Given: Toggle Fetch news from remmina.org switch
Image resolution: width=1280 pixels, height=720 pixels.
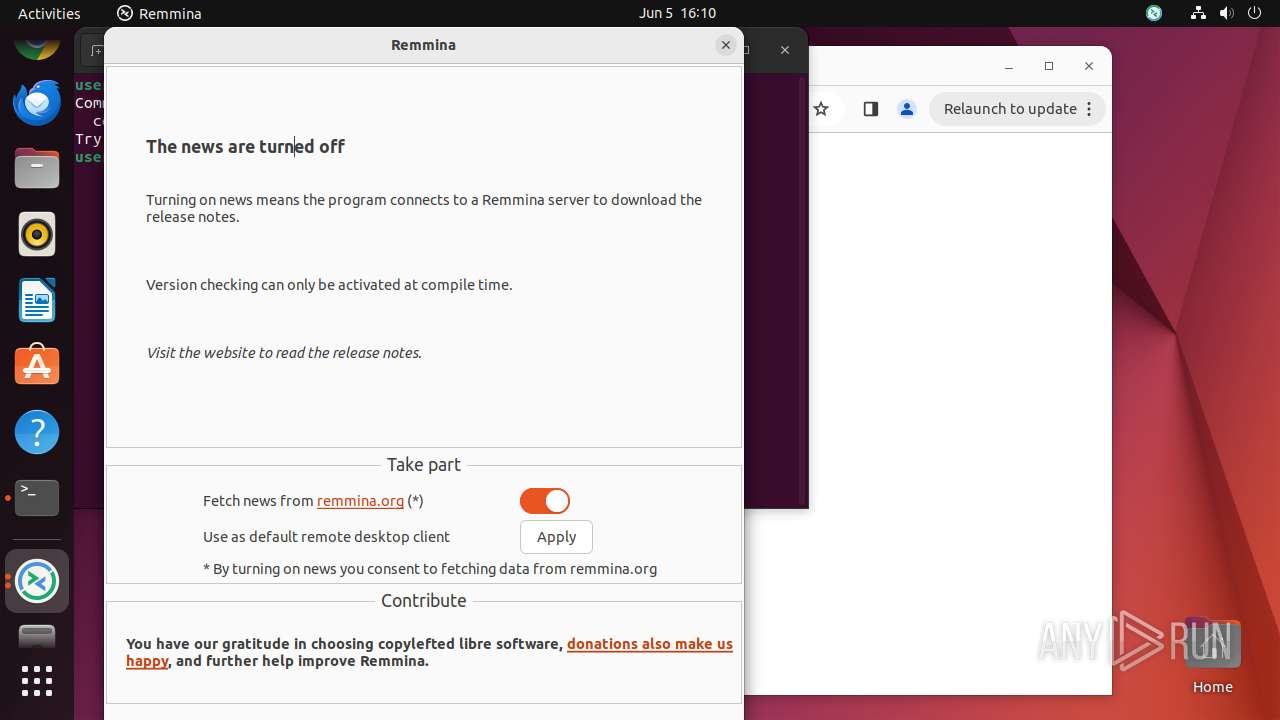Looking at the screenshot, I should click(x=545, y=501).
